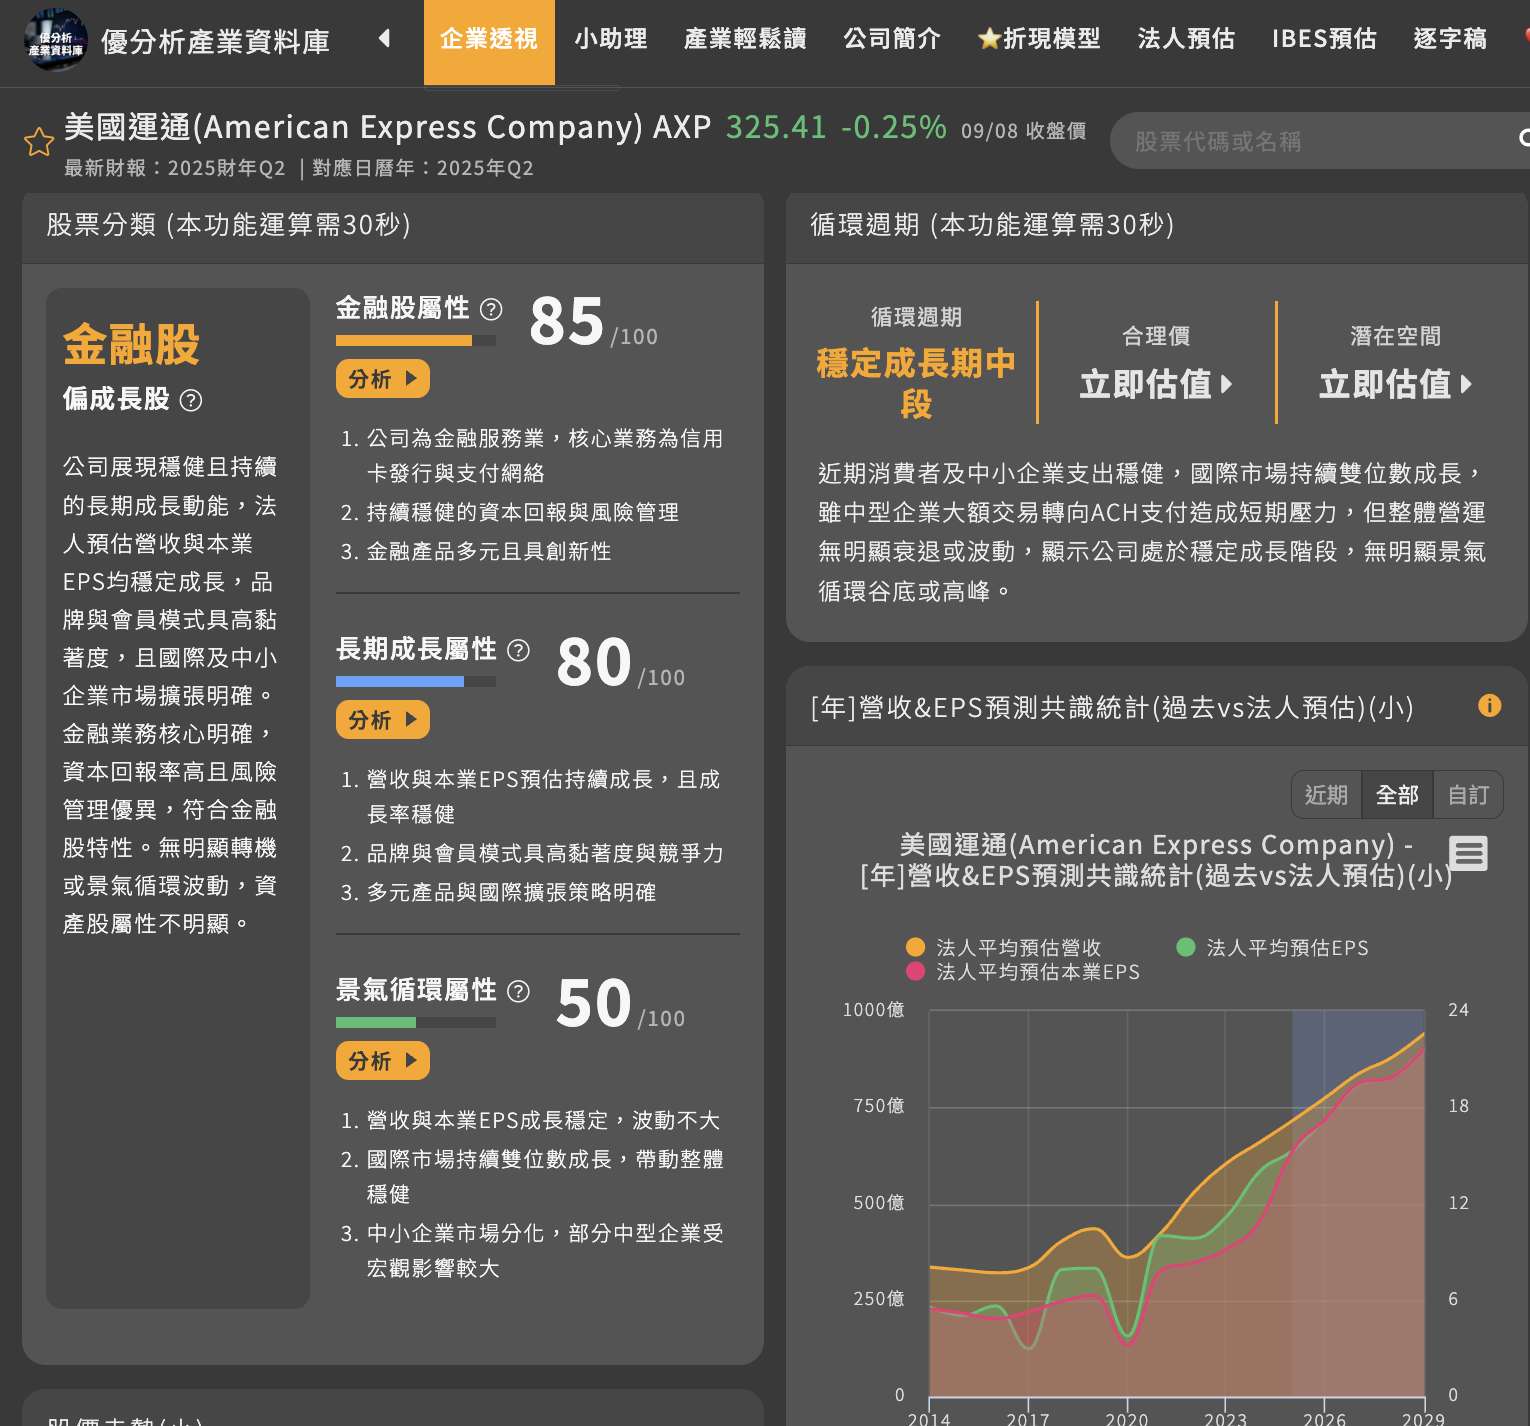Click the 優分析產業資料庫 logo icon

pos(55,41)
